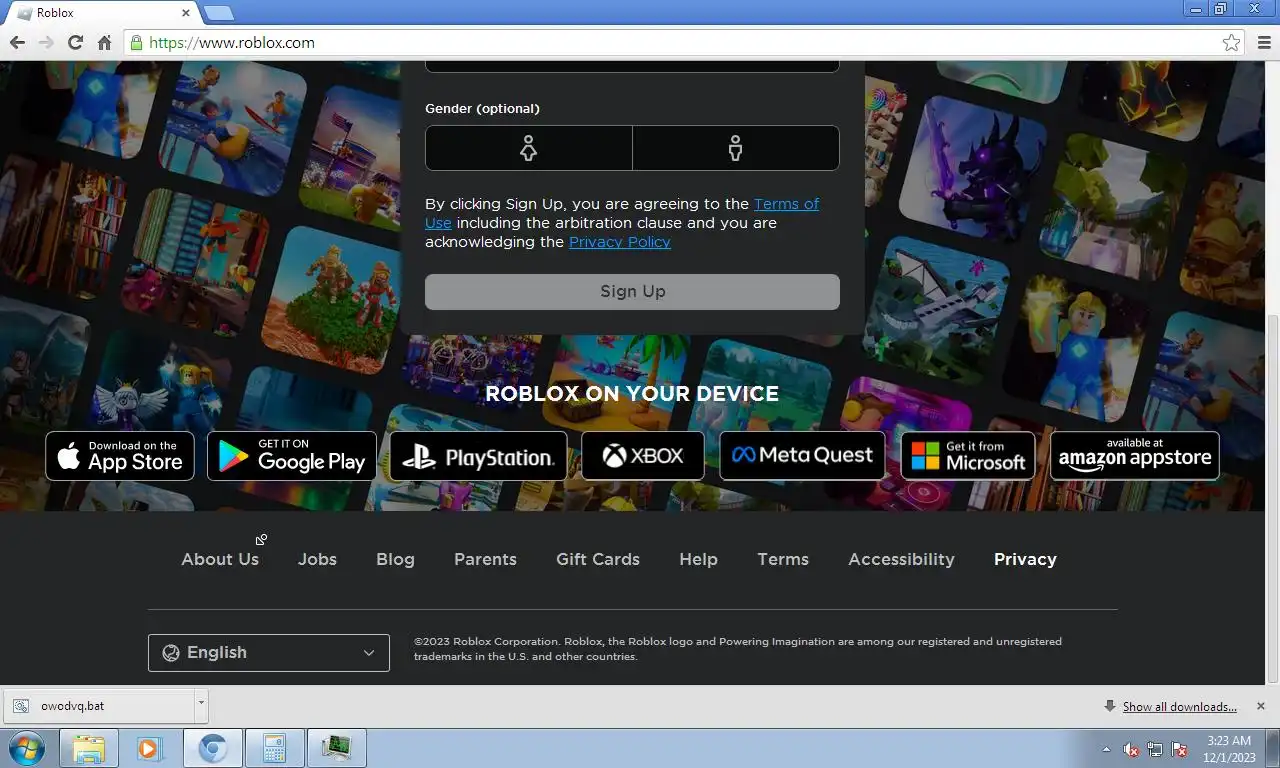Screen dimensions: 1280x768
Task: Open the About Us footer link
Action: pyautogui.click(x=220, y=559)
